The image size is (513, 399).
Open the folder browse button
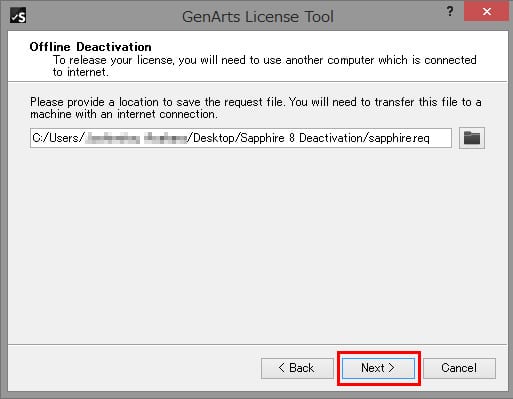(x=472, y=138)
